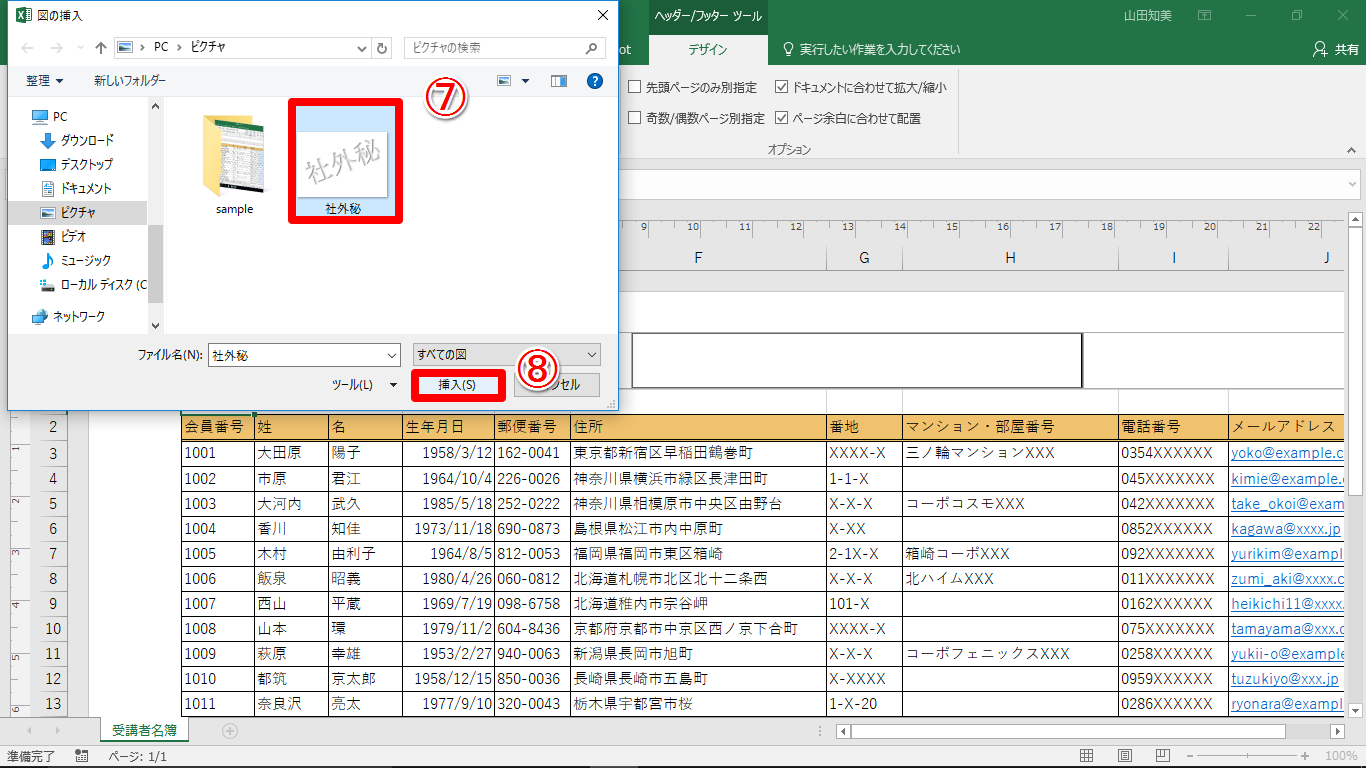This screenshot has height=768, width=1366.
Task: Go forward in the file dialog
Action: 56,48
